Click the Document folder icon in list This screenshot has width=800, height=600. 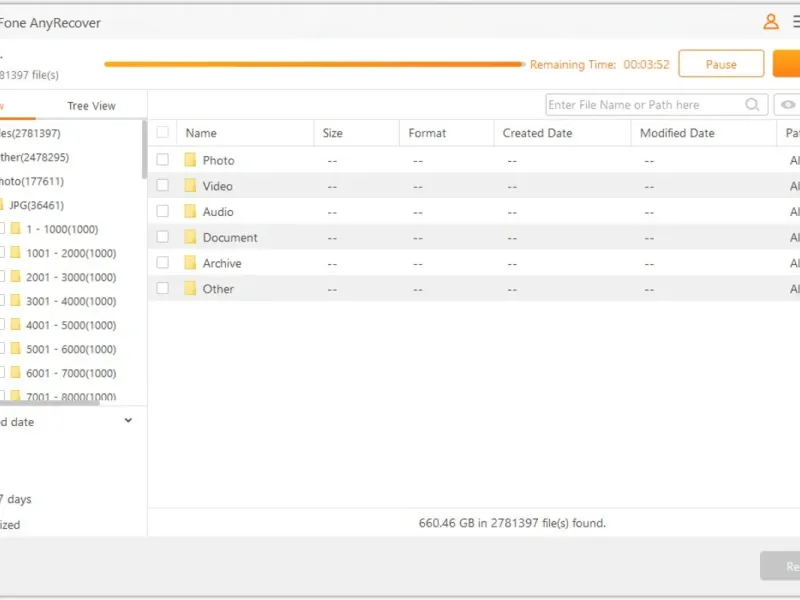click(x=190, y=237)
